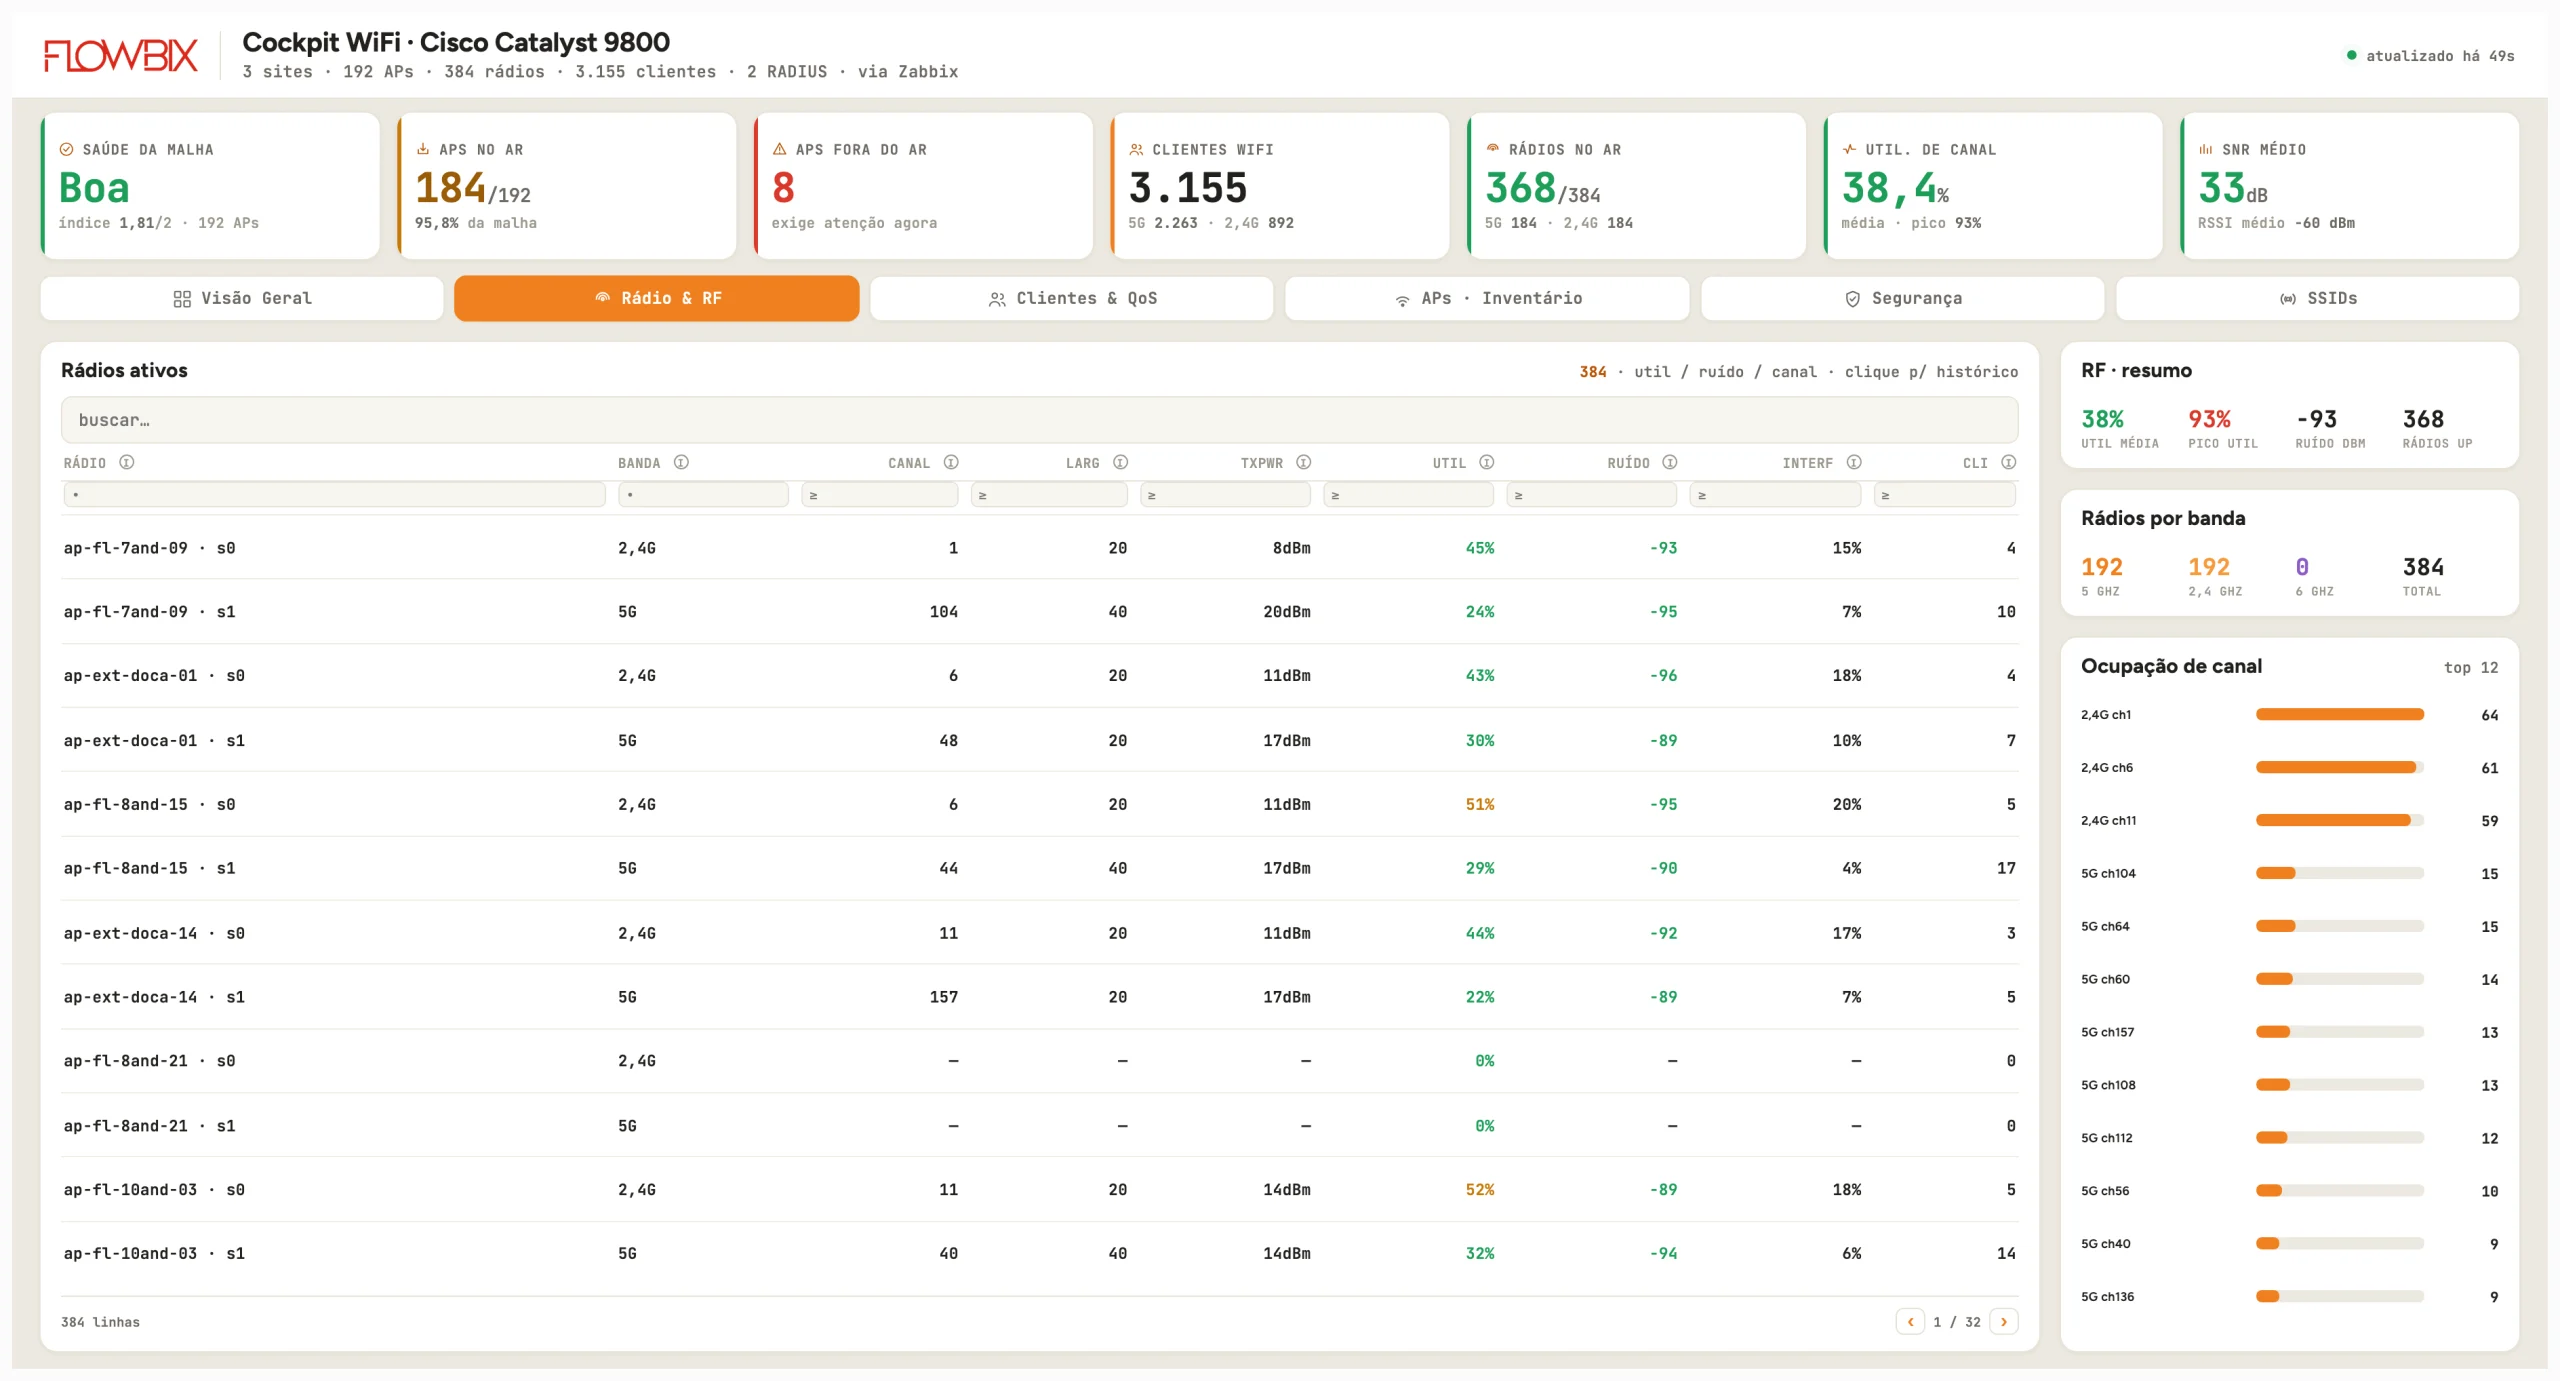Click the UTIL minimum filter field

pos(1408,494)
